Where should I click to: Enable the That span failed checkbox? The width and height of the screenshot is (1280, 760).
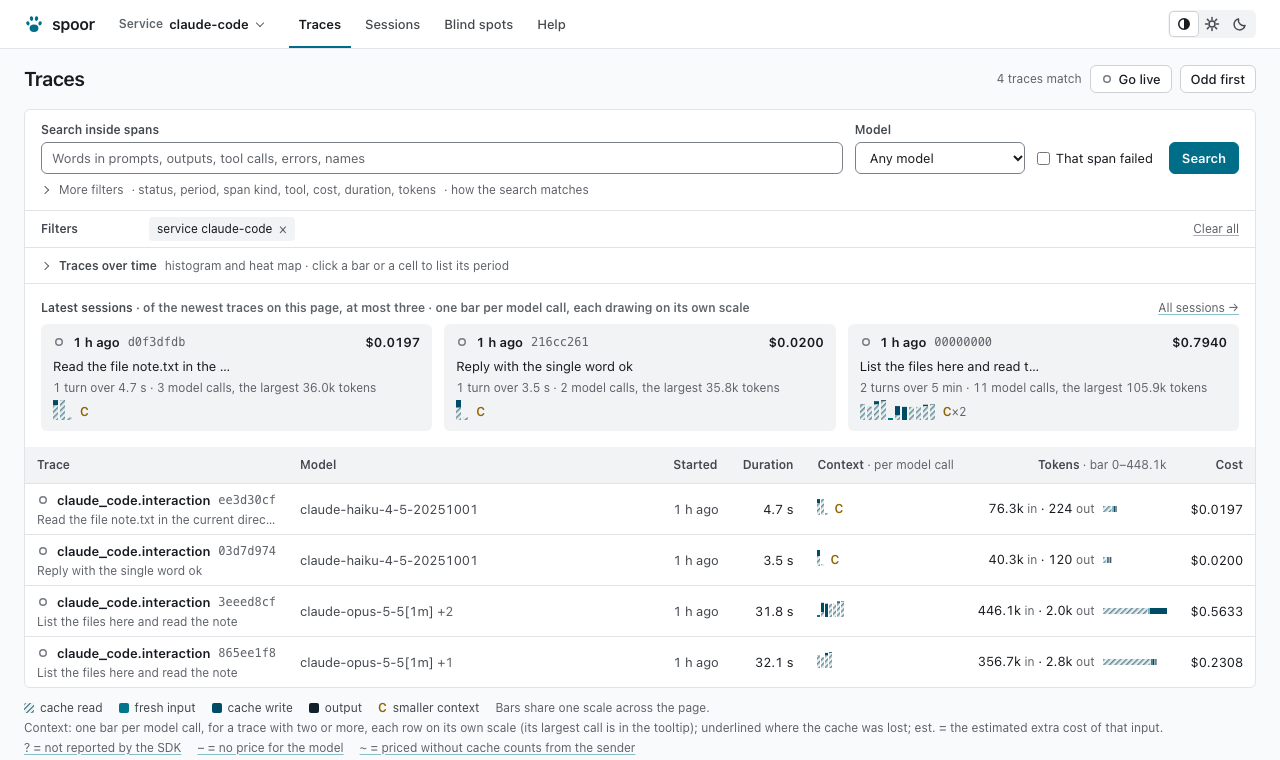1044,158
